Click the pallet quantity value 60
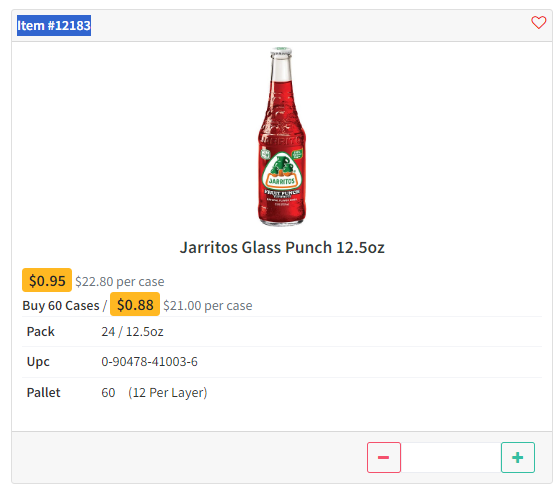Screen dimensions: 559x495 [108, 393]
